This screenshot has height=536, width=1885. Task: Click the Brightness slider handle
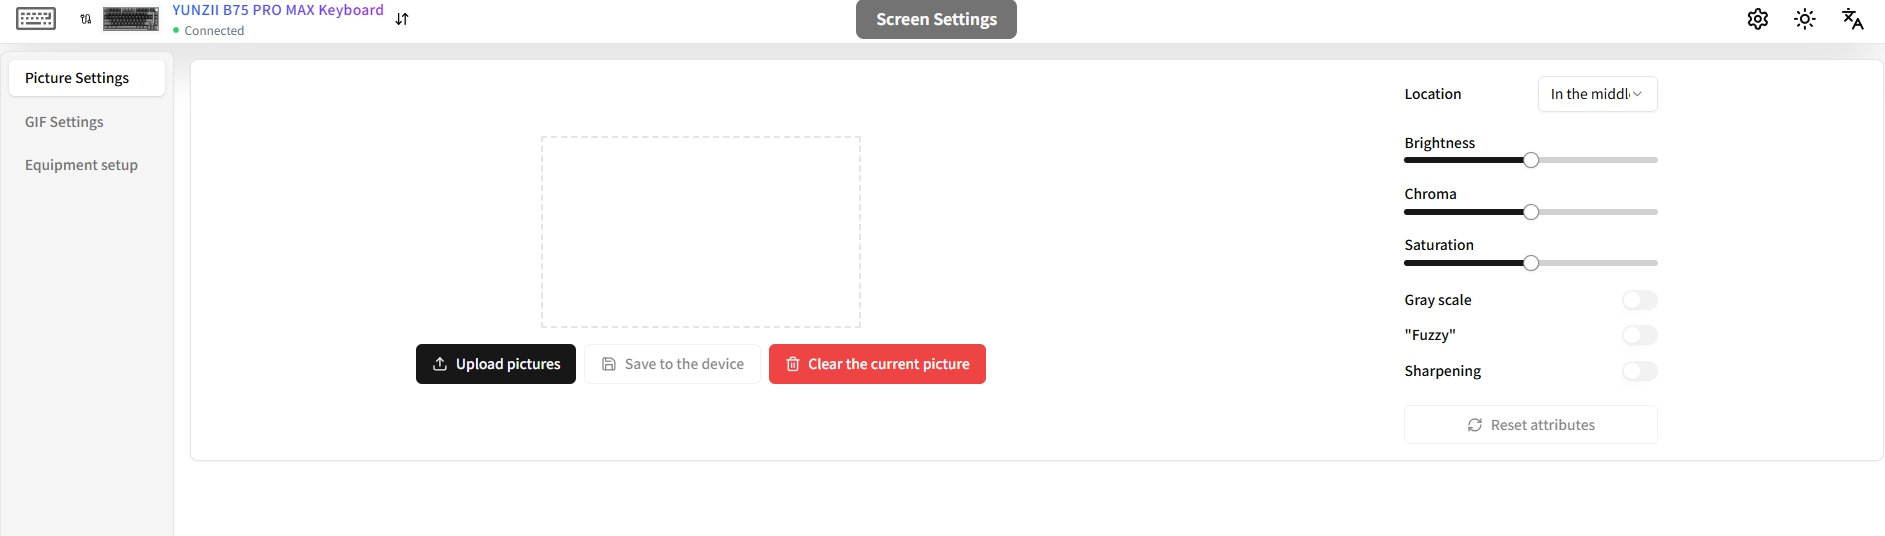point(1531,160)
